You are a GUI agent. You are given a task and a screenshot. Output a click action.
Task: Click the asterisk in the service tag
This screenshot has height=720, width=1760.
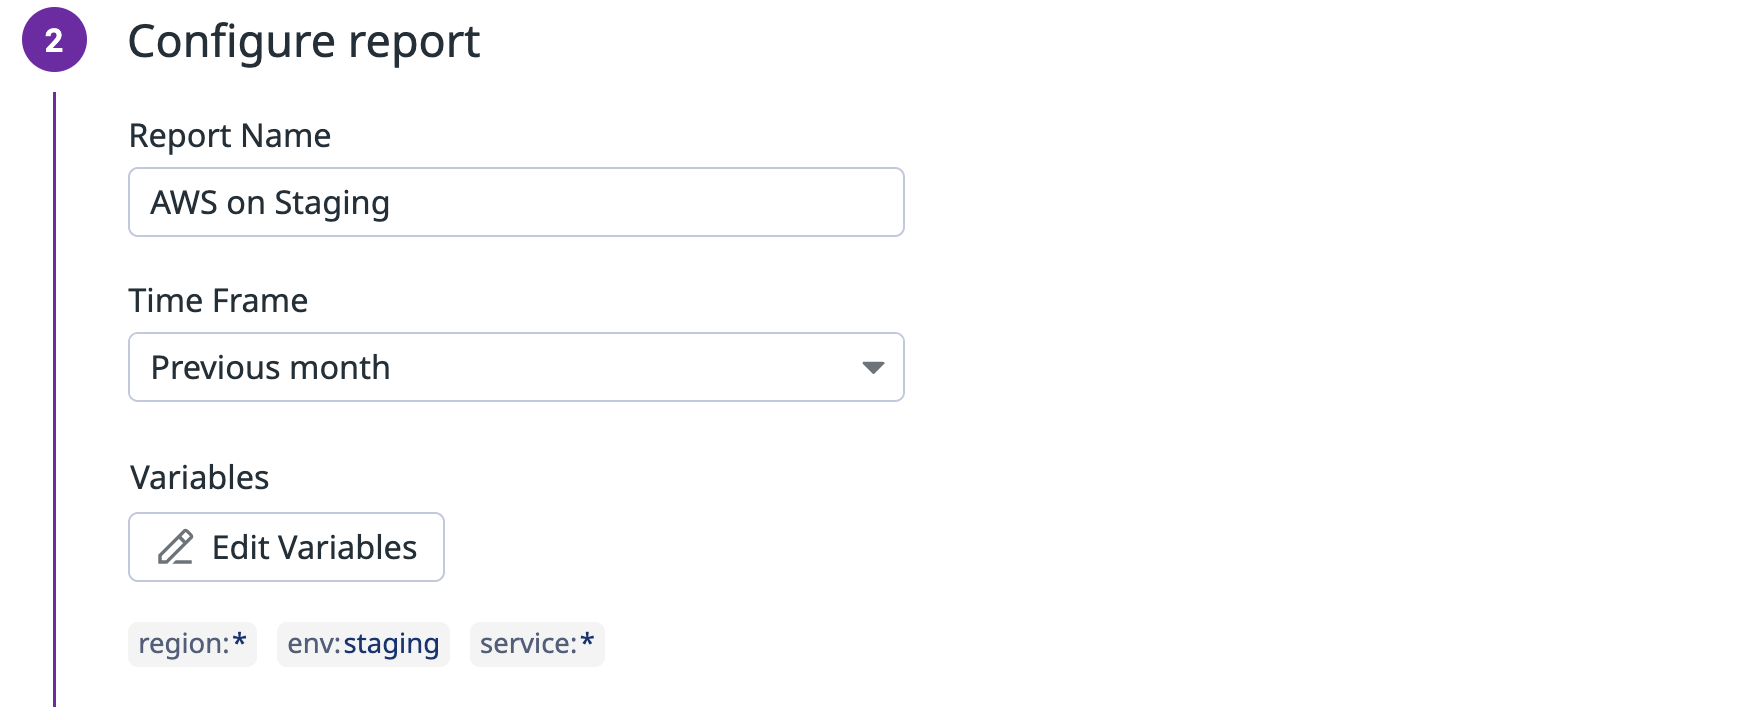[x=587, y=640]
